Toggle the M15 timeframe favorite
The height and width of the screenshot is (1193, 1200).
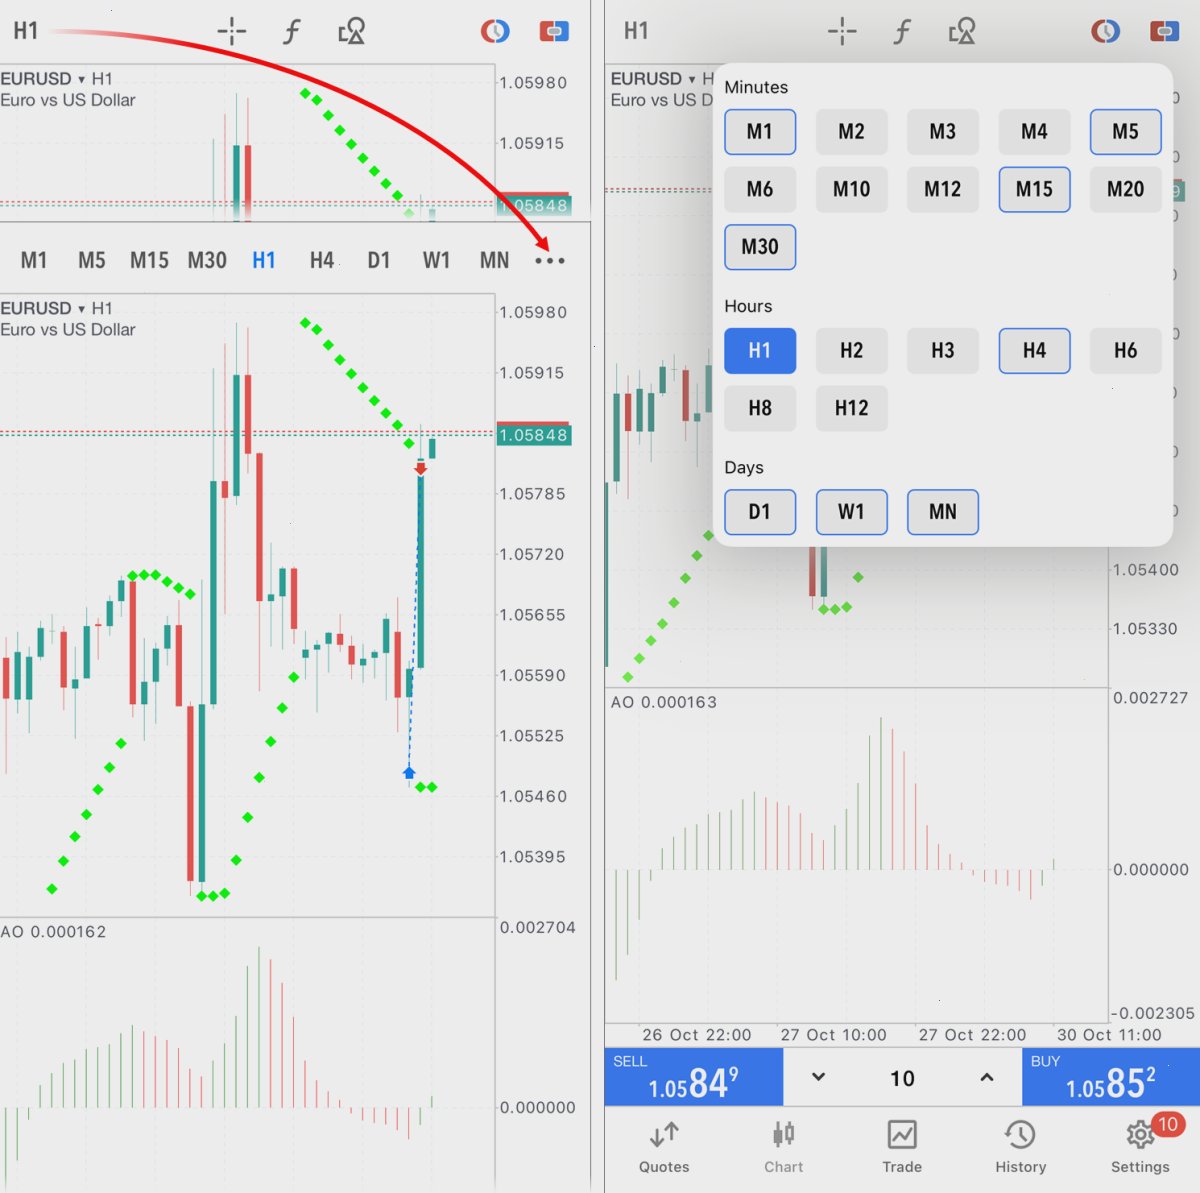[x=1034, y=190]
